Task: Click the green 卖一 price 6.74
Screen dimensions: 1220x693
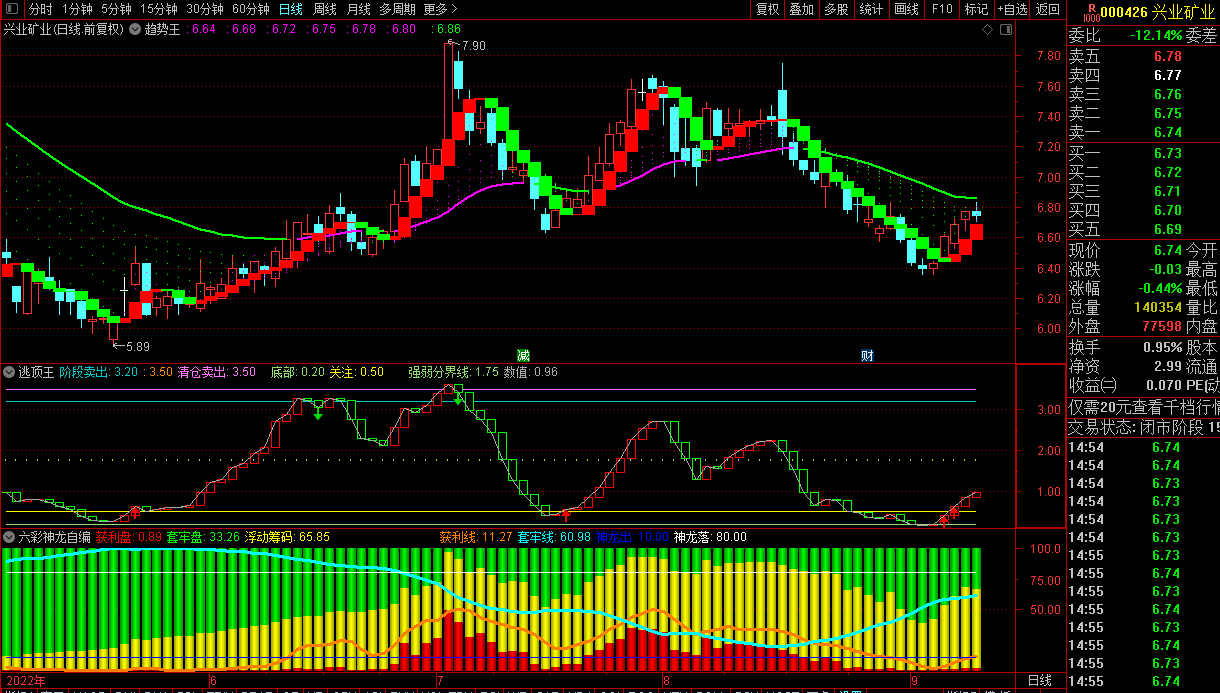Action: 1167,133
